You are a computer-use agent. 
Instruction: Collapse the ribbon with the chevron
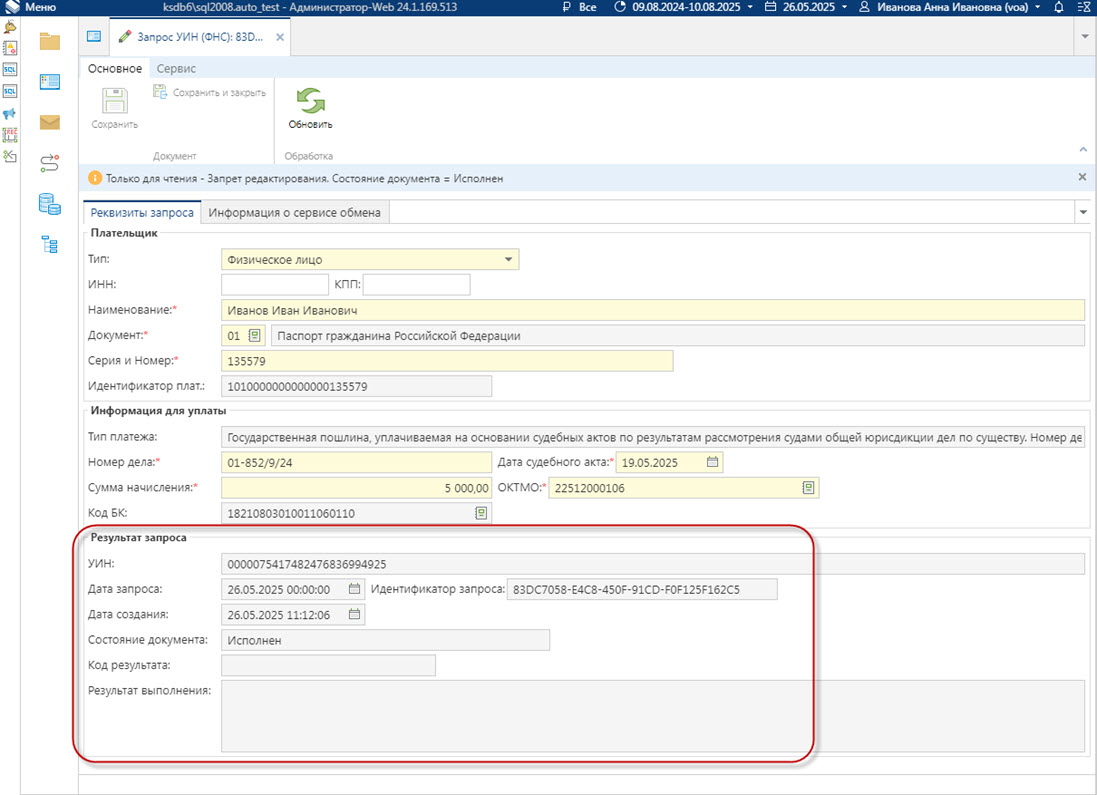pyautogui.click(x=1083, y=149)
